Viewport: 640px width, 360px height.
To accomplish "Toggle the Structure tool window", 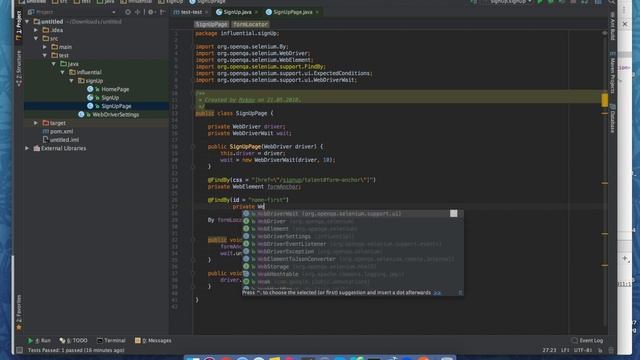I will [x=19, y=68].
